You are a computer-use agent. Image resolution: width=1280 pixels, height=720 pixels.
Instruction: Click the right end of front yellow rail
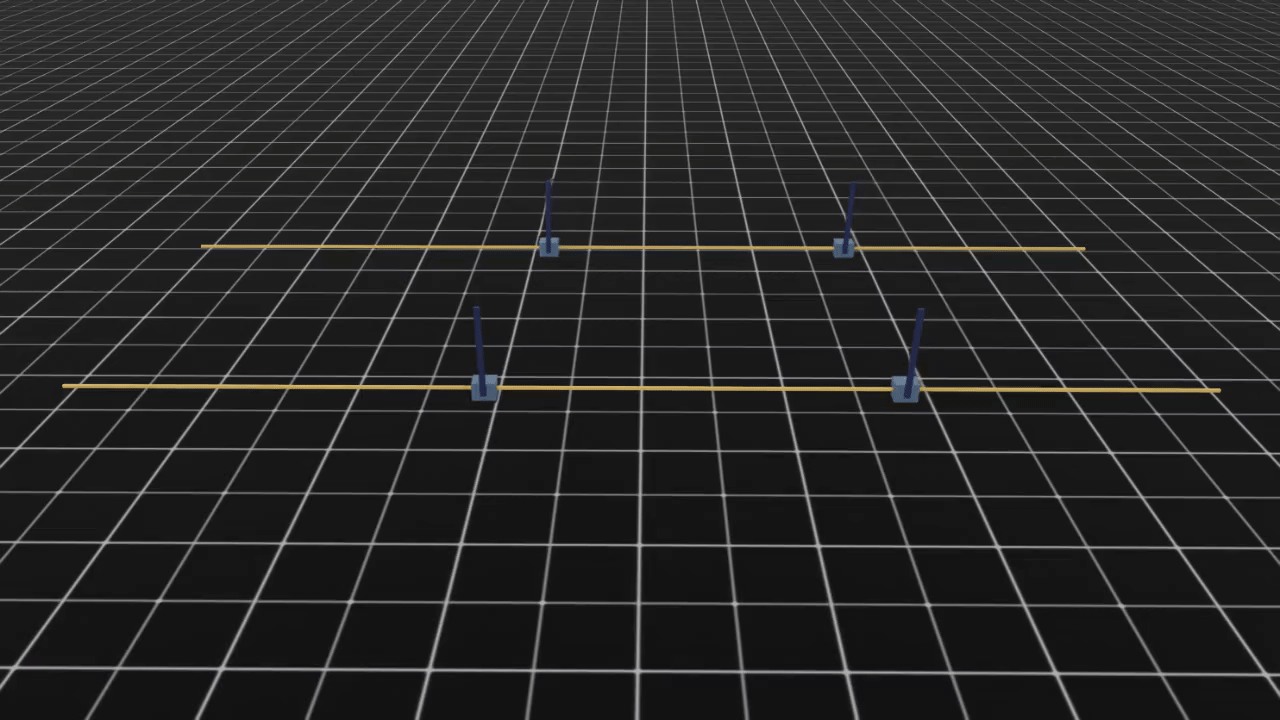click(x=1217, y=390)
